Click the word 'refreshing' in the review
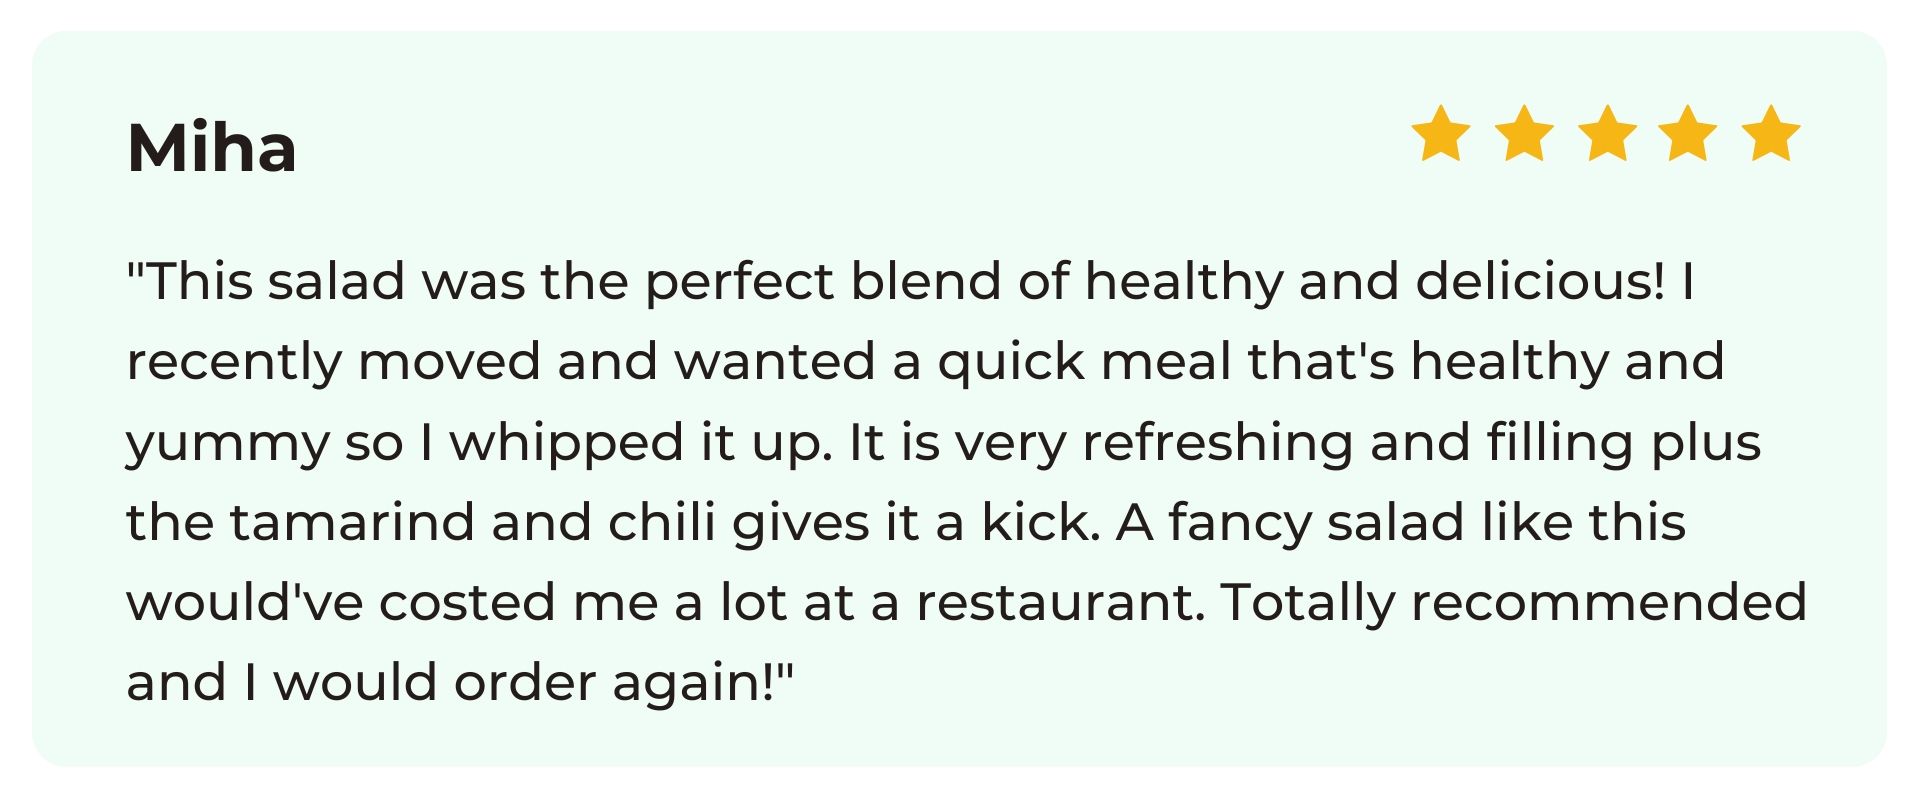 point(1217,443)
